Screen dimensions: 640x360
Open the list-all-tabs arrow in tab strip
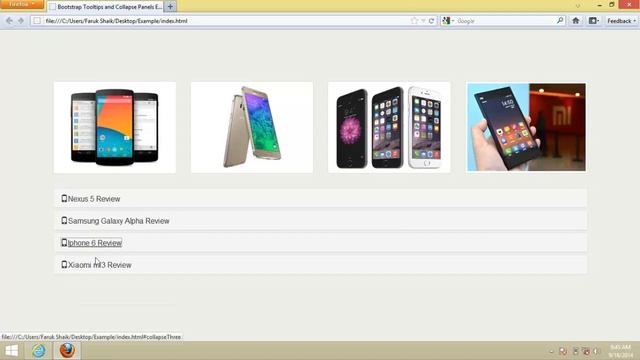pyautogui.click(x=578, y=6)
